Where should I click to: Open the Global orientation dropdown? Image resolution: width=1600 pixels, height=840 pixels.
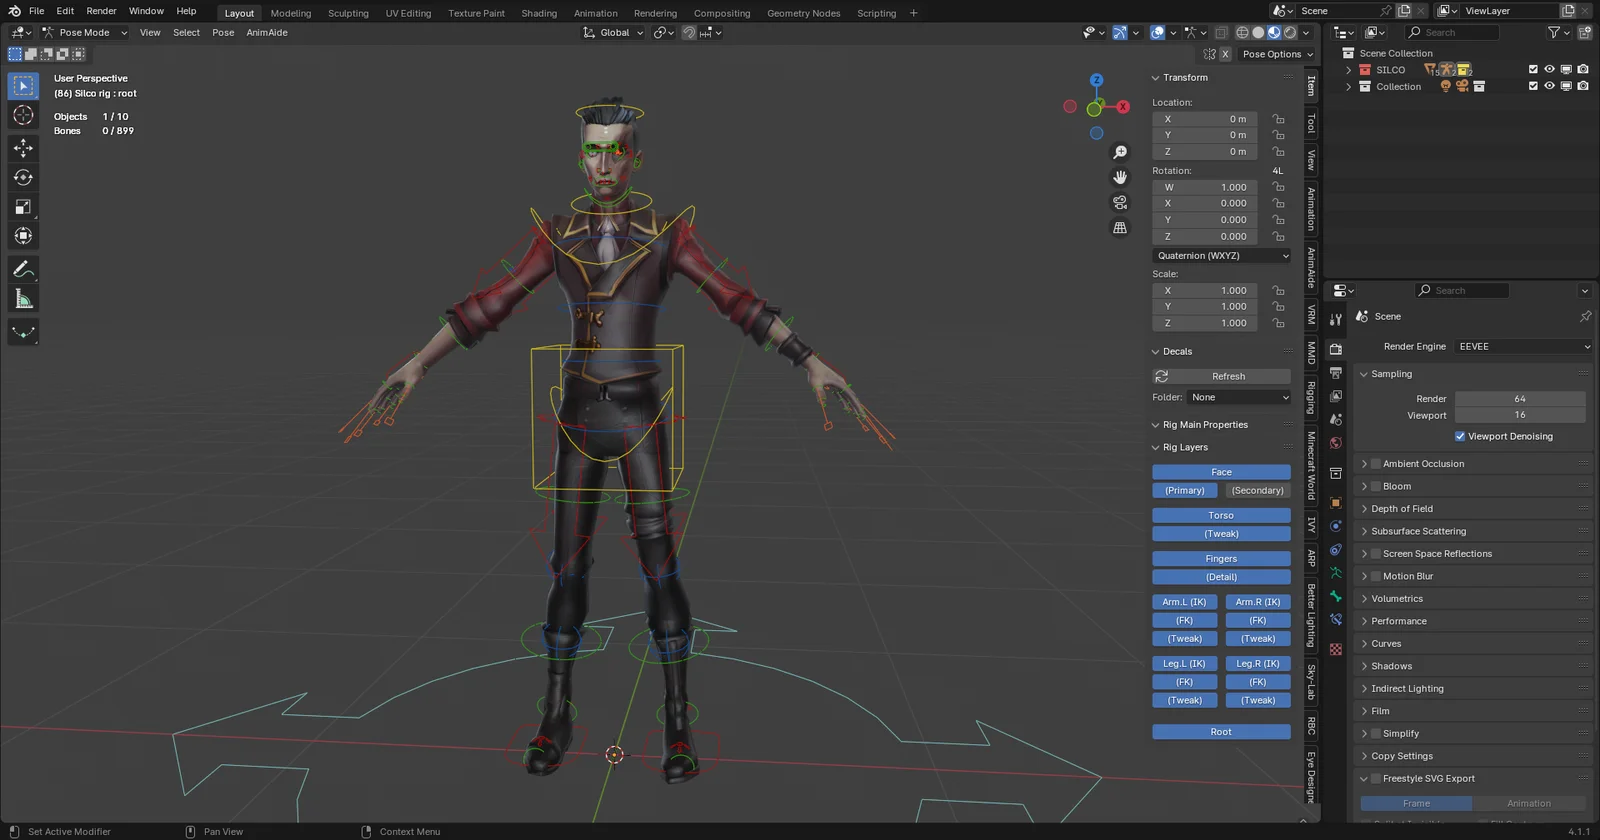pos(613,33)
